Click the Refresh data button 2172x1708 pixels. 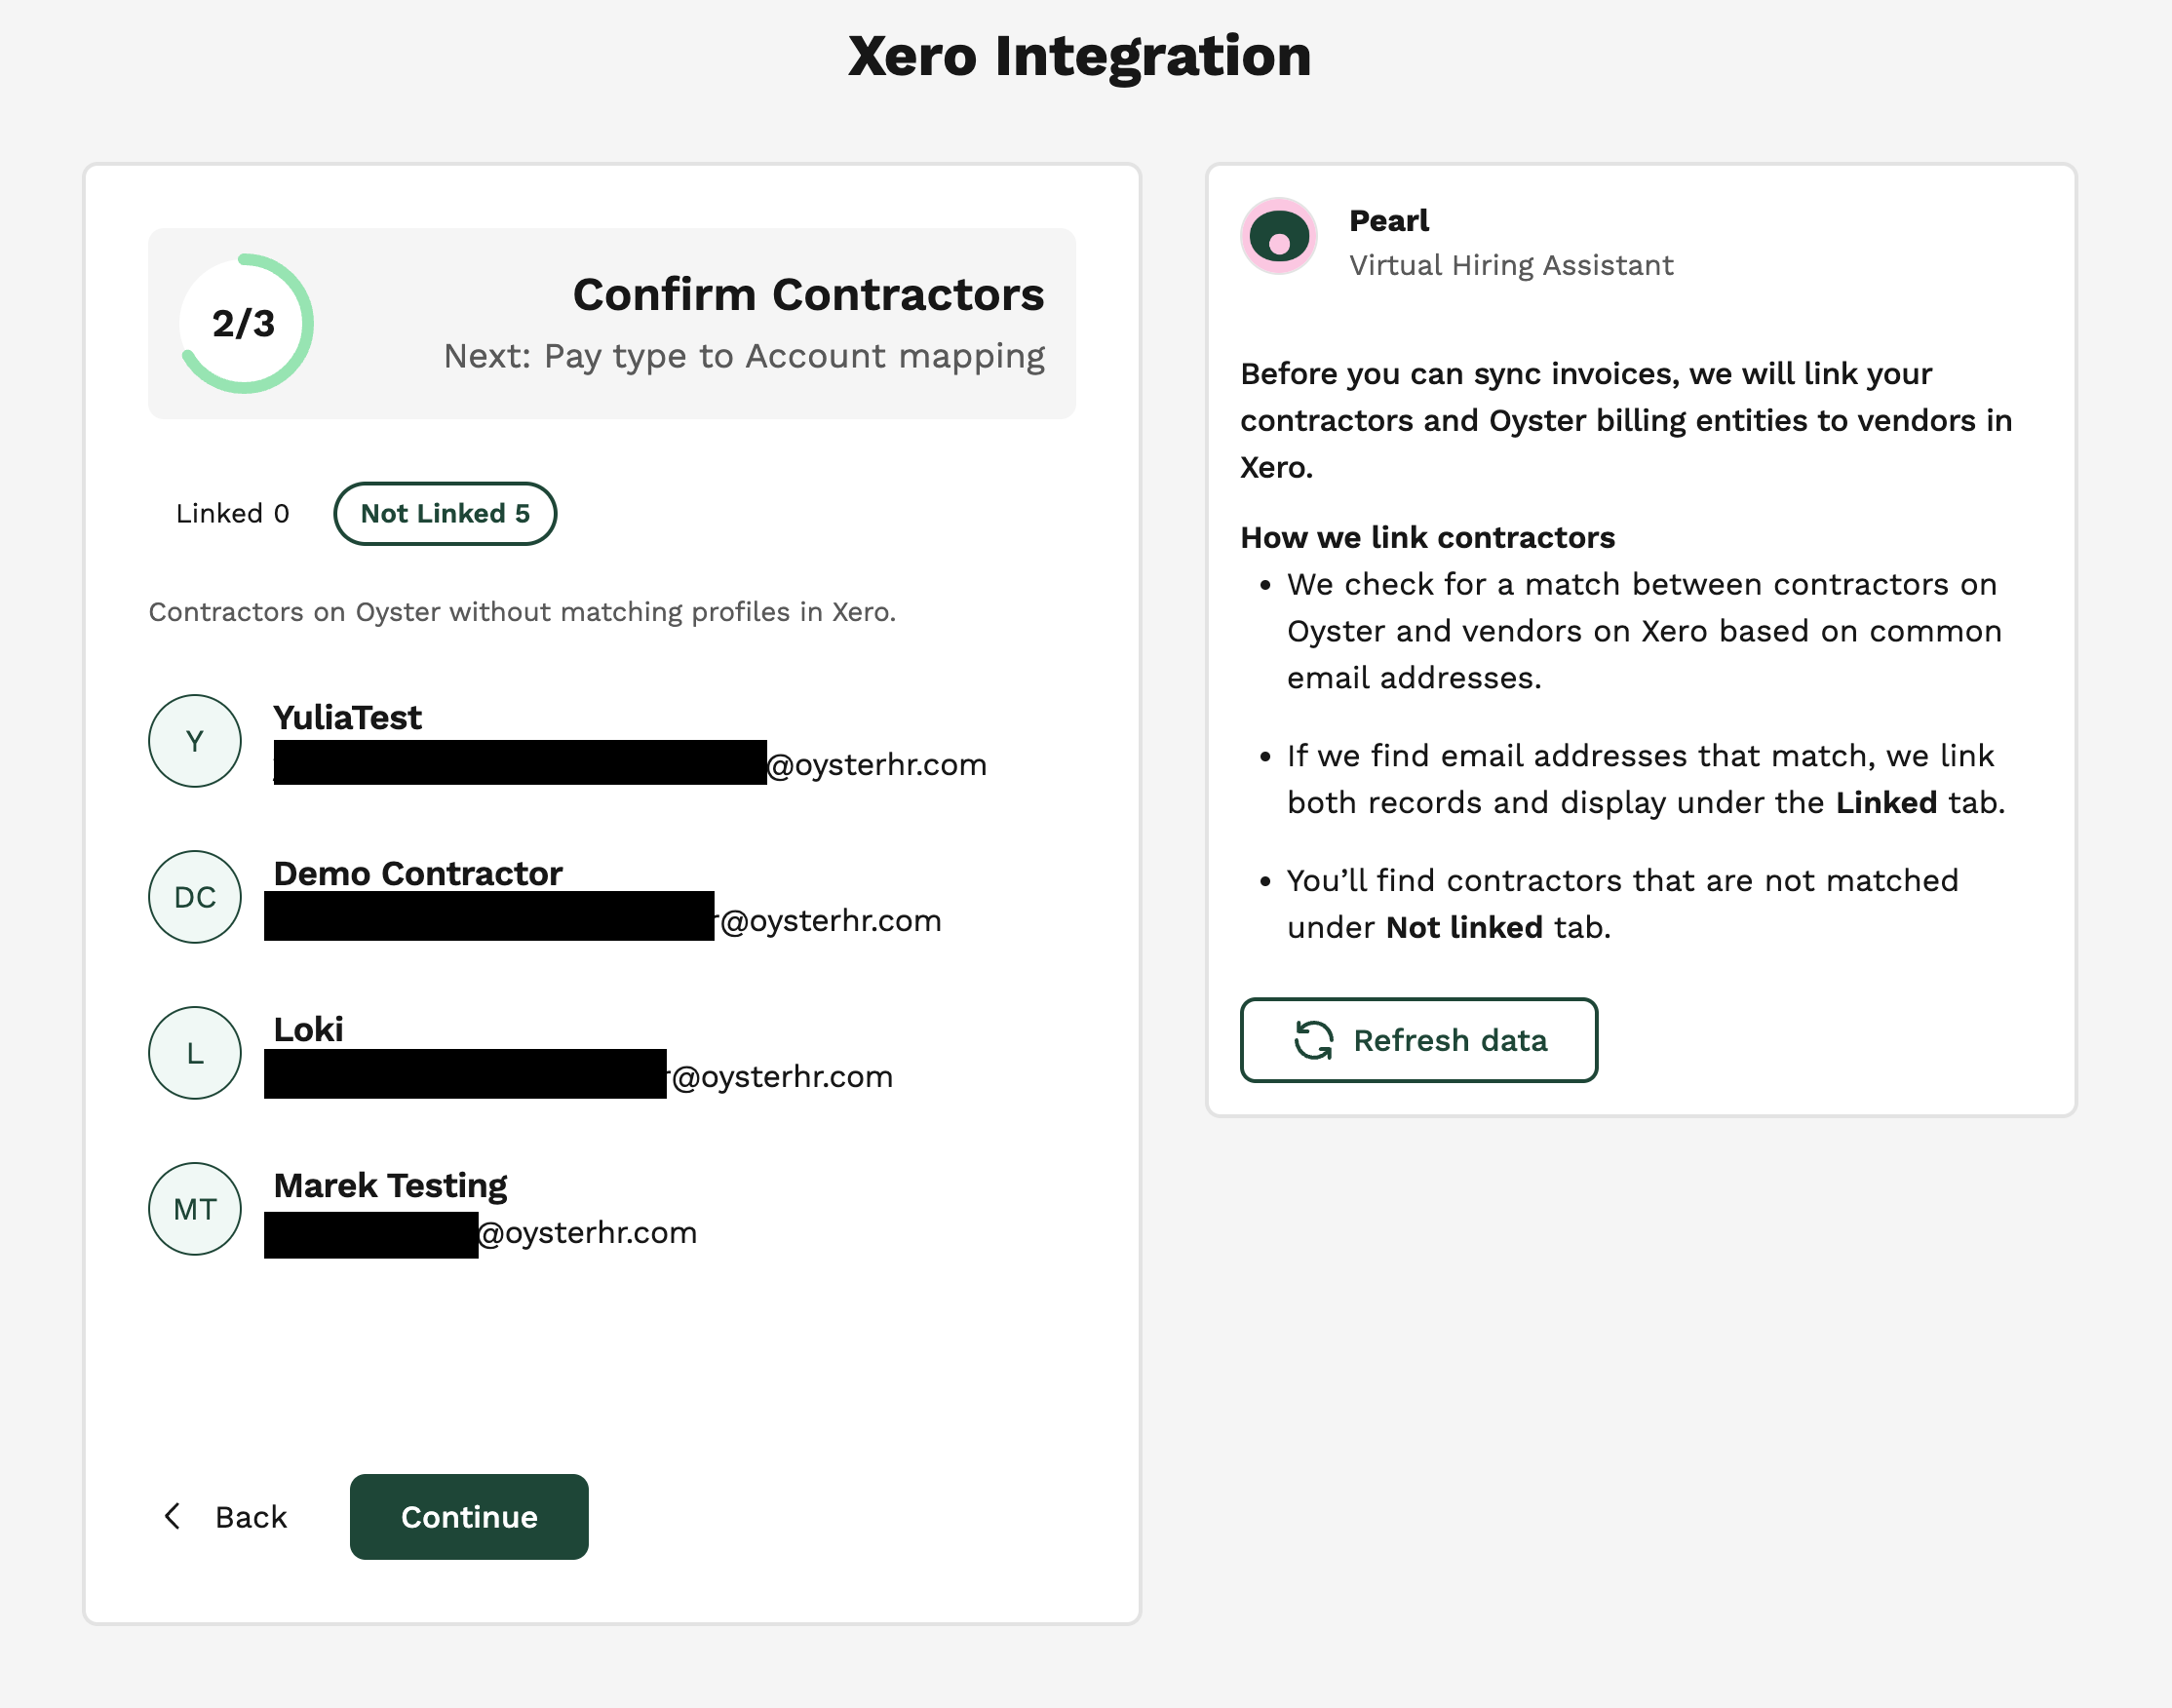tap(1418, 1040)
